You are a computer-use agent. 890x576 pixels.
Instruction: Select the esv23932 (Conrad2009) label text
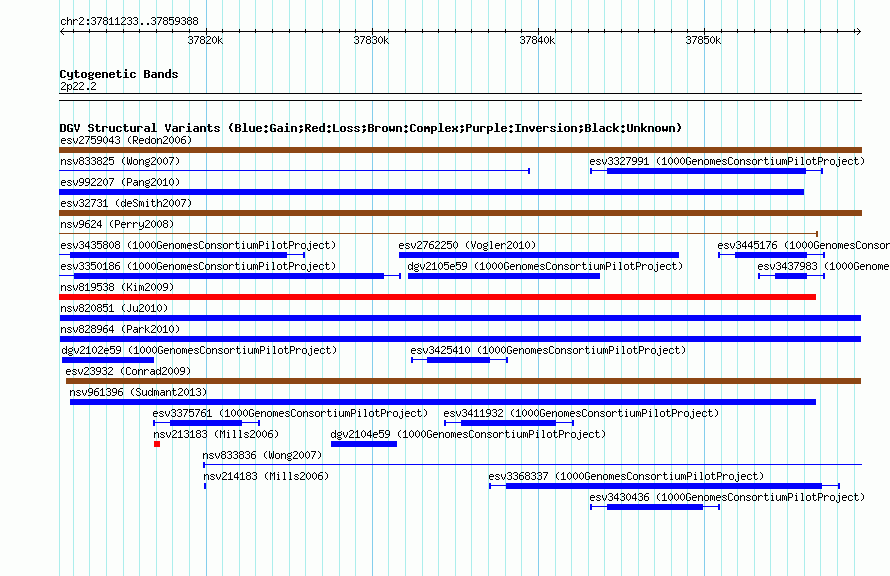click(128, 371)
